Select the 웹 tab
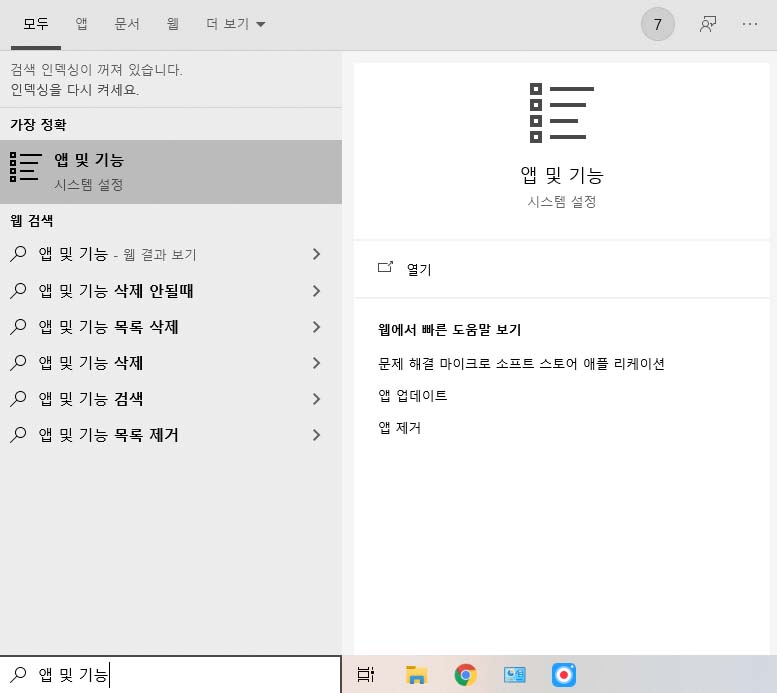Image resolution: width=777 pixels, height=693 pixels. coord(172,24)
